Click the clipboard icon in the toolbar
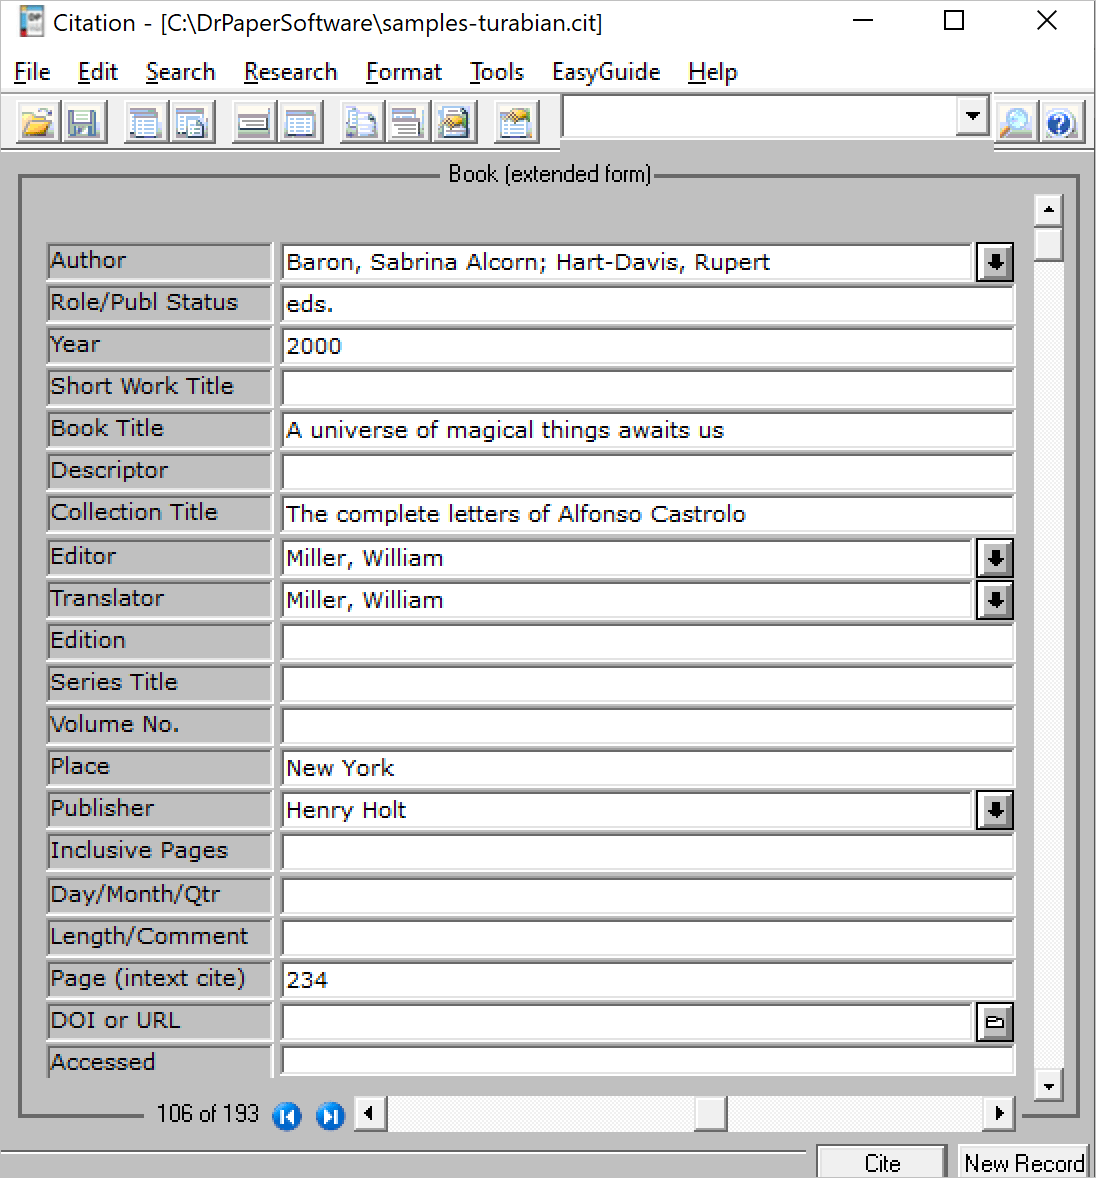This screenshot has height=1178, width=1096. point(515,123)
